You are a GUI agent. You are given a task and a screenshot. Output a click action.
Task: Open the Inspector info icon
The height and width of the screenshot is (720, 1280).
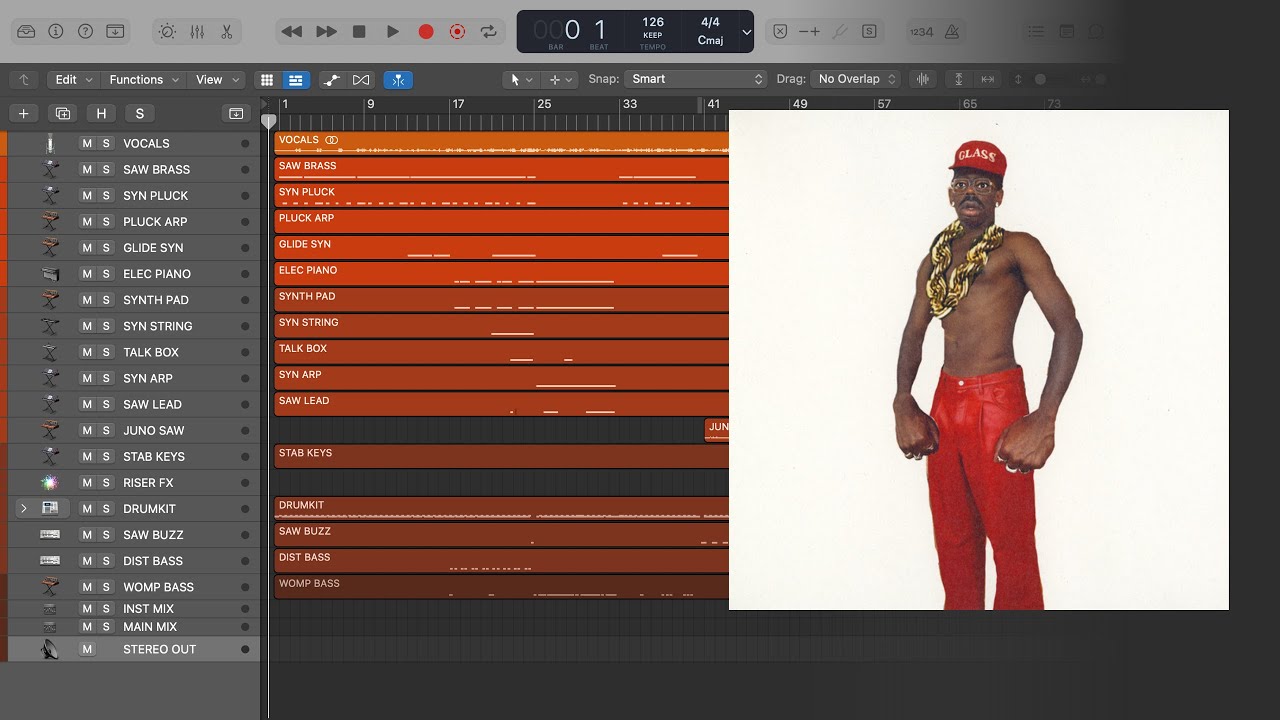tap(56, 32)
